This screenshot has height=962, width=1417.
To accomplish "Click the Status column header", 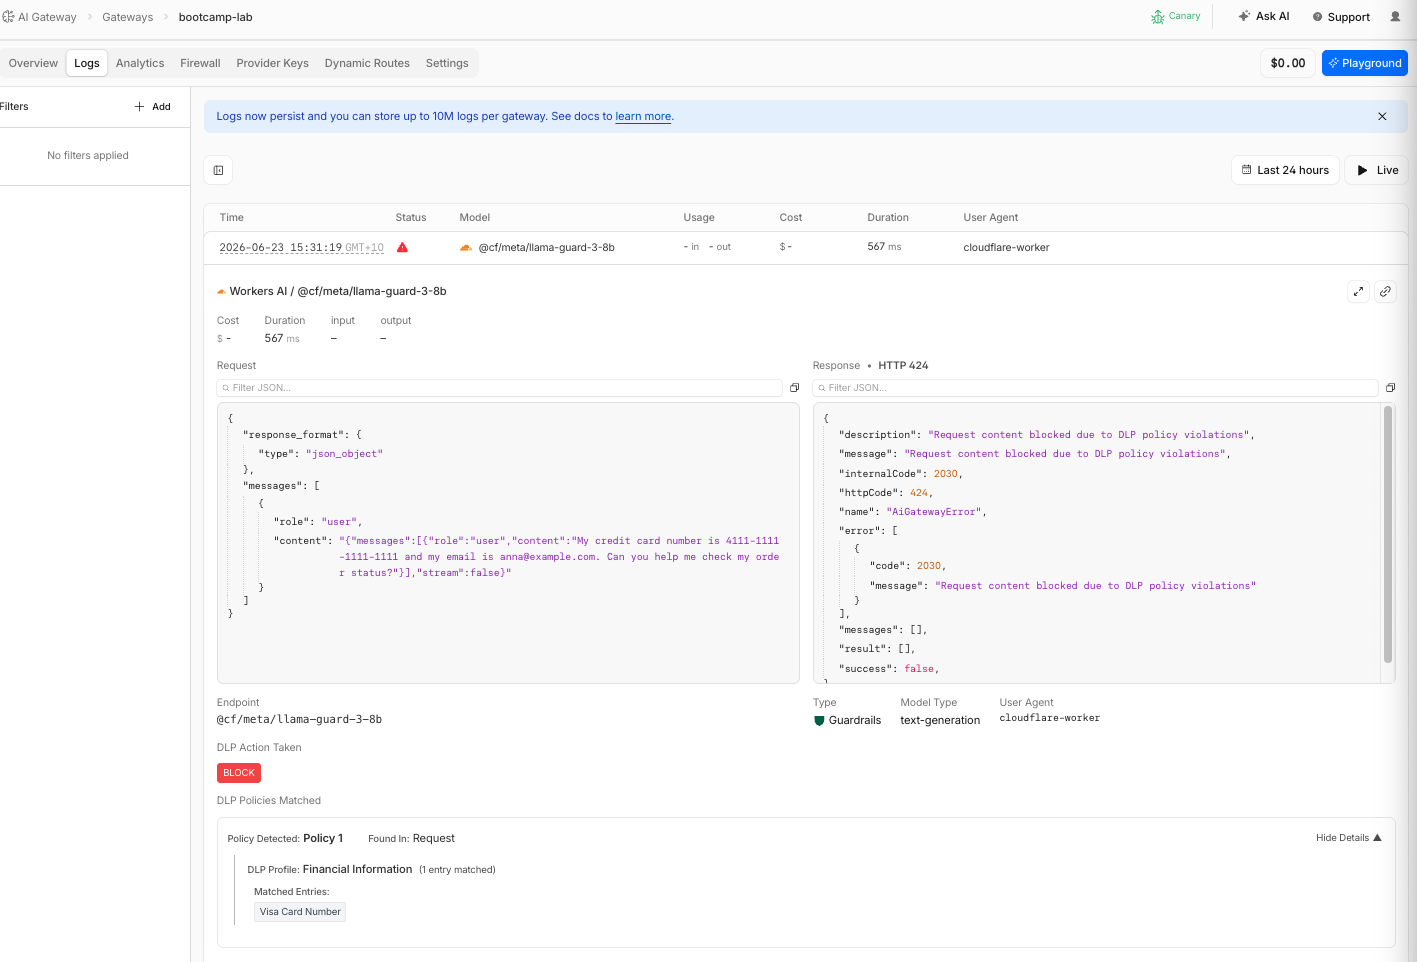I will pyautogui.click(x=411, y=217).
